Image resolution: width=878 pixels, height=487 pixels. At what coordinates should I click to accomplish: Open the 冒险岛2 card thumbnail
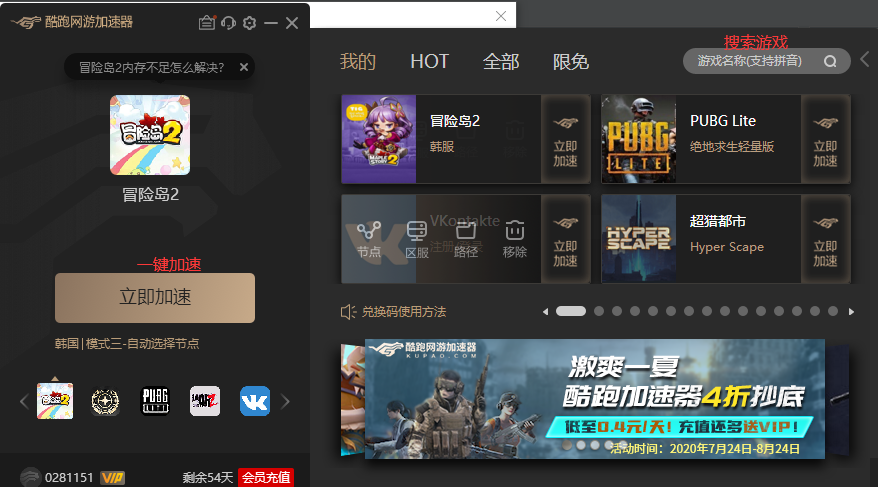[379, 139]
